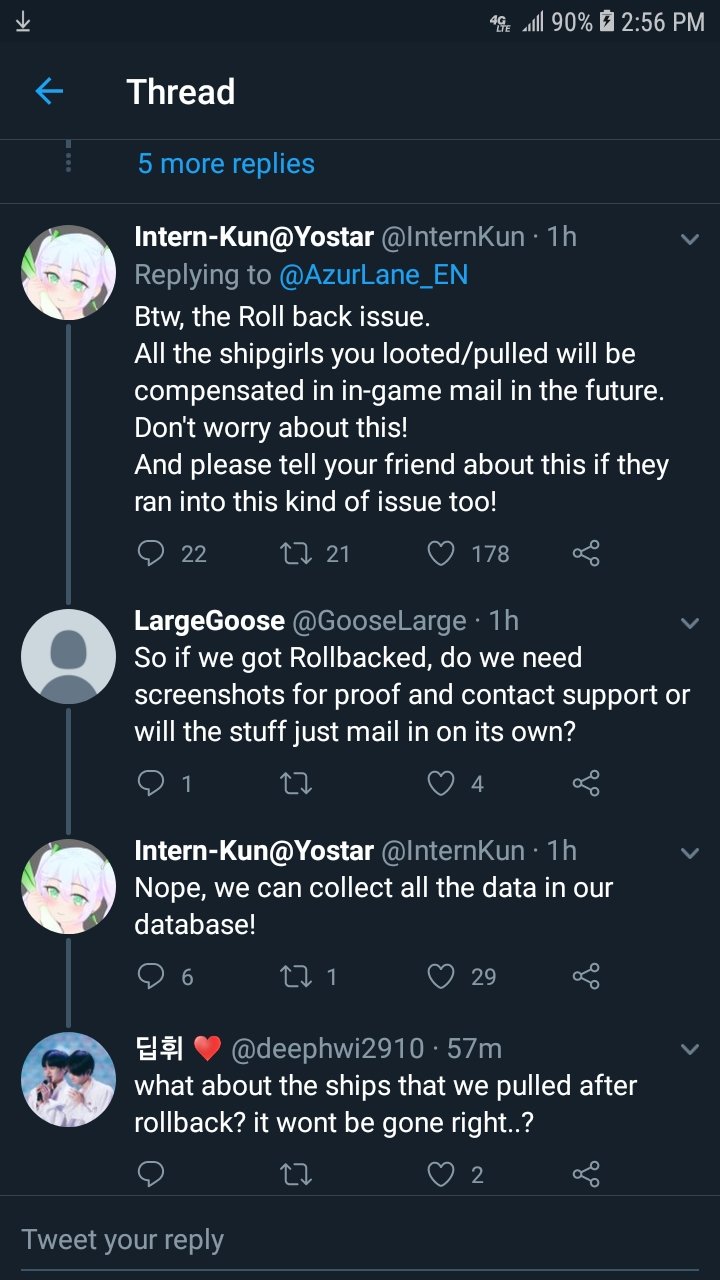Like the tweet with 178 likes
Screen dimensions: 720x1280
pos(441,553)
